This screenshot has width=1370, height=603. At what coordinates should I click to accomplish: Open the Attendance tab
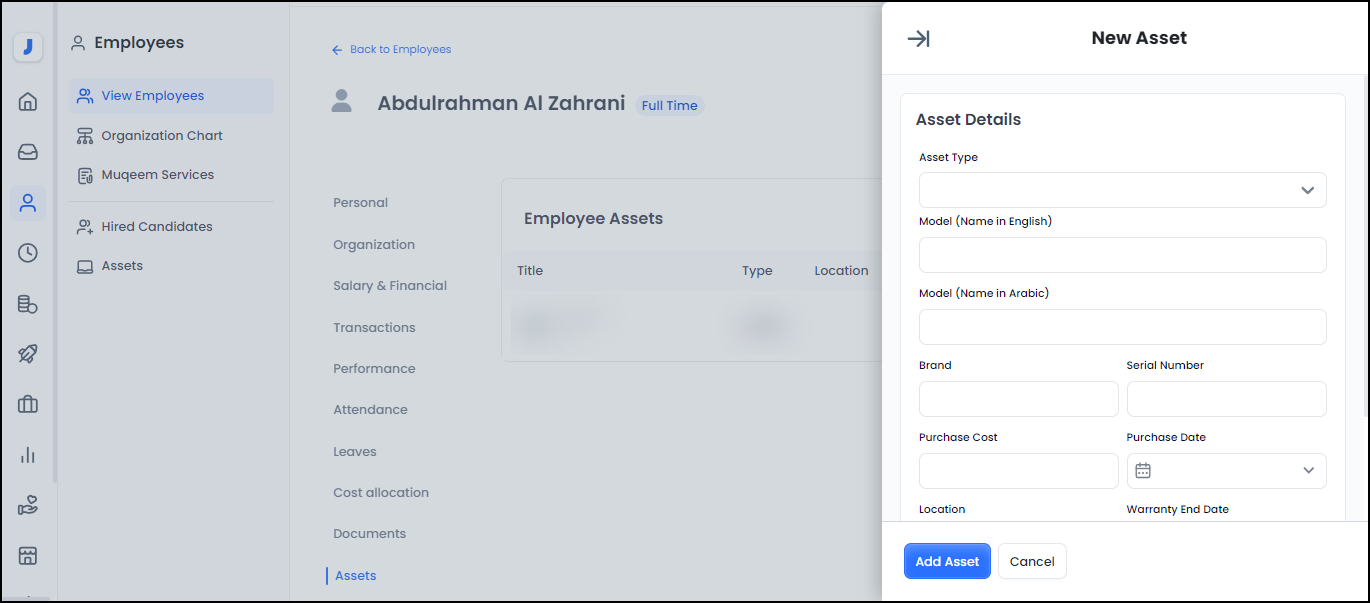point(370,410)
